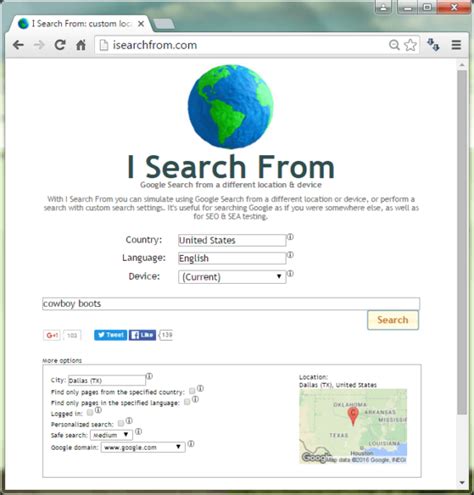Viewport: 474px width, 495px height.
Task: Click the info icon next to Device
Action: 290,274
